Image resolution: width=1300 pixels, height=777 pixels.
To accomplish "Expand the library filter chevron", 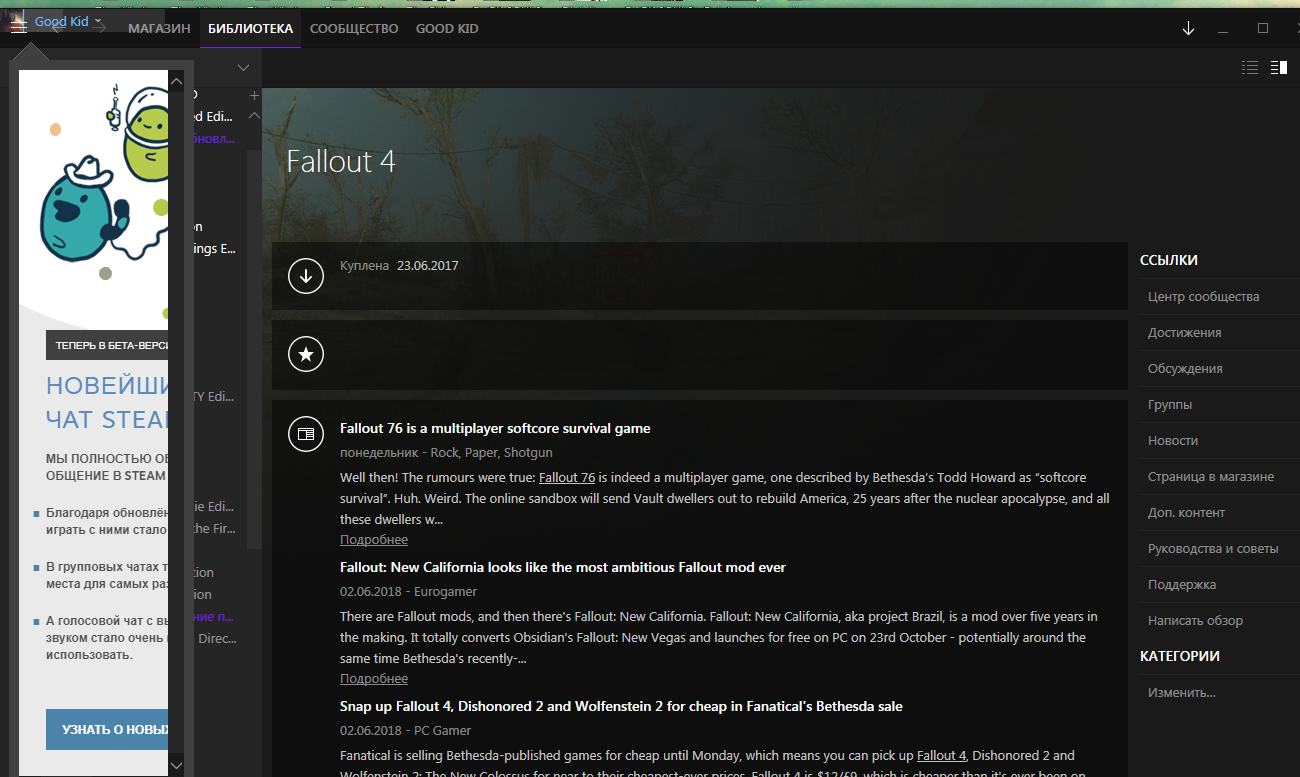I will pyautogui.click(x=243, y=68).
